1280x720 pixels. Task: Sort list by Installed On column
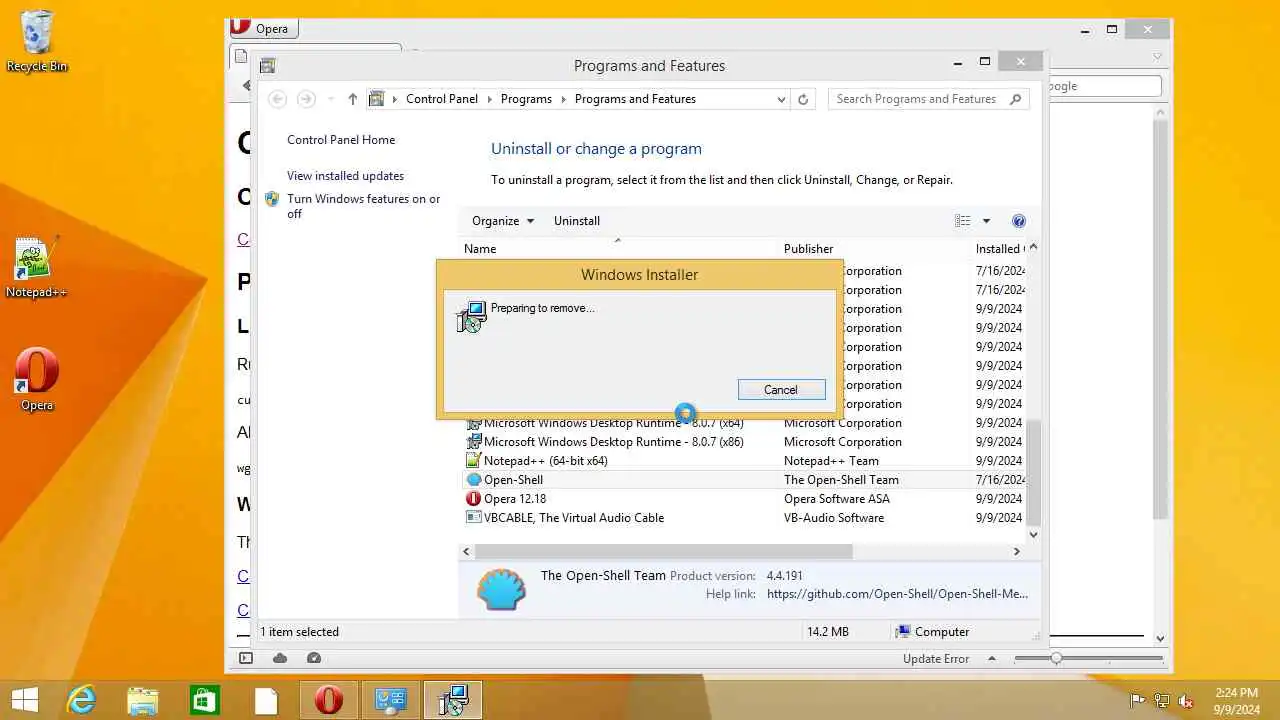pos(998,249)
